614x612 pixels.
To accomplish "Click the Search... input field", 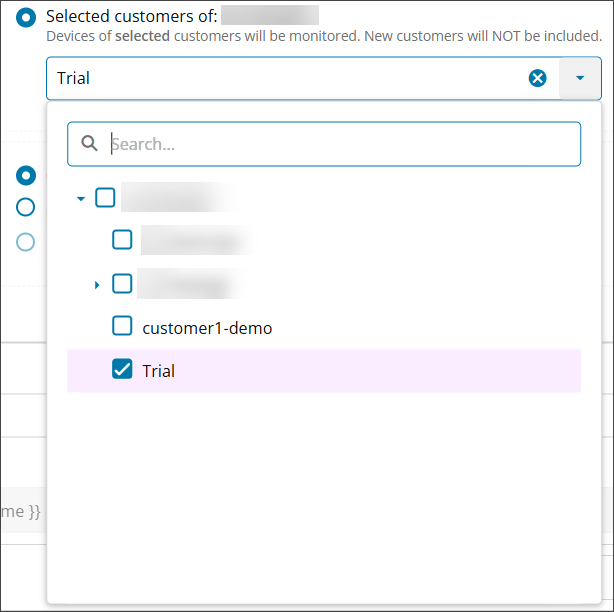I will pos(340,144).
